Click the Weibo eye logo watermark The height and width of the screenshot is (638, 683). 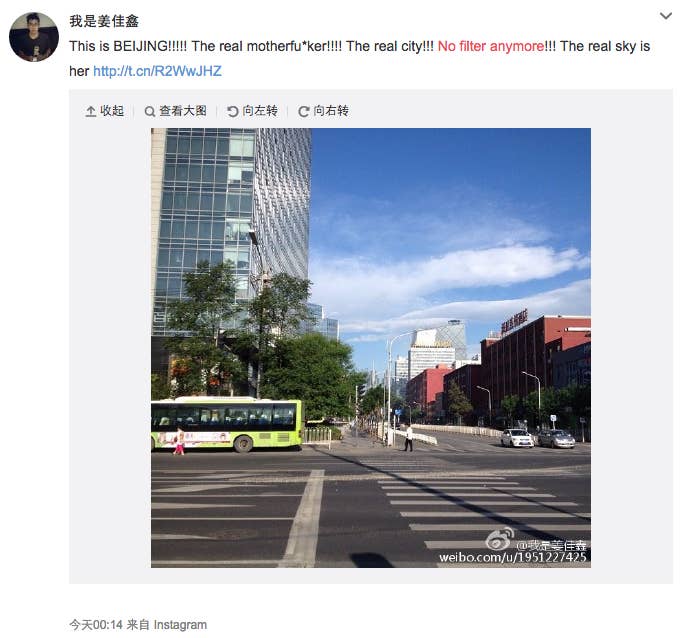tap(500, 538)
